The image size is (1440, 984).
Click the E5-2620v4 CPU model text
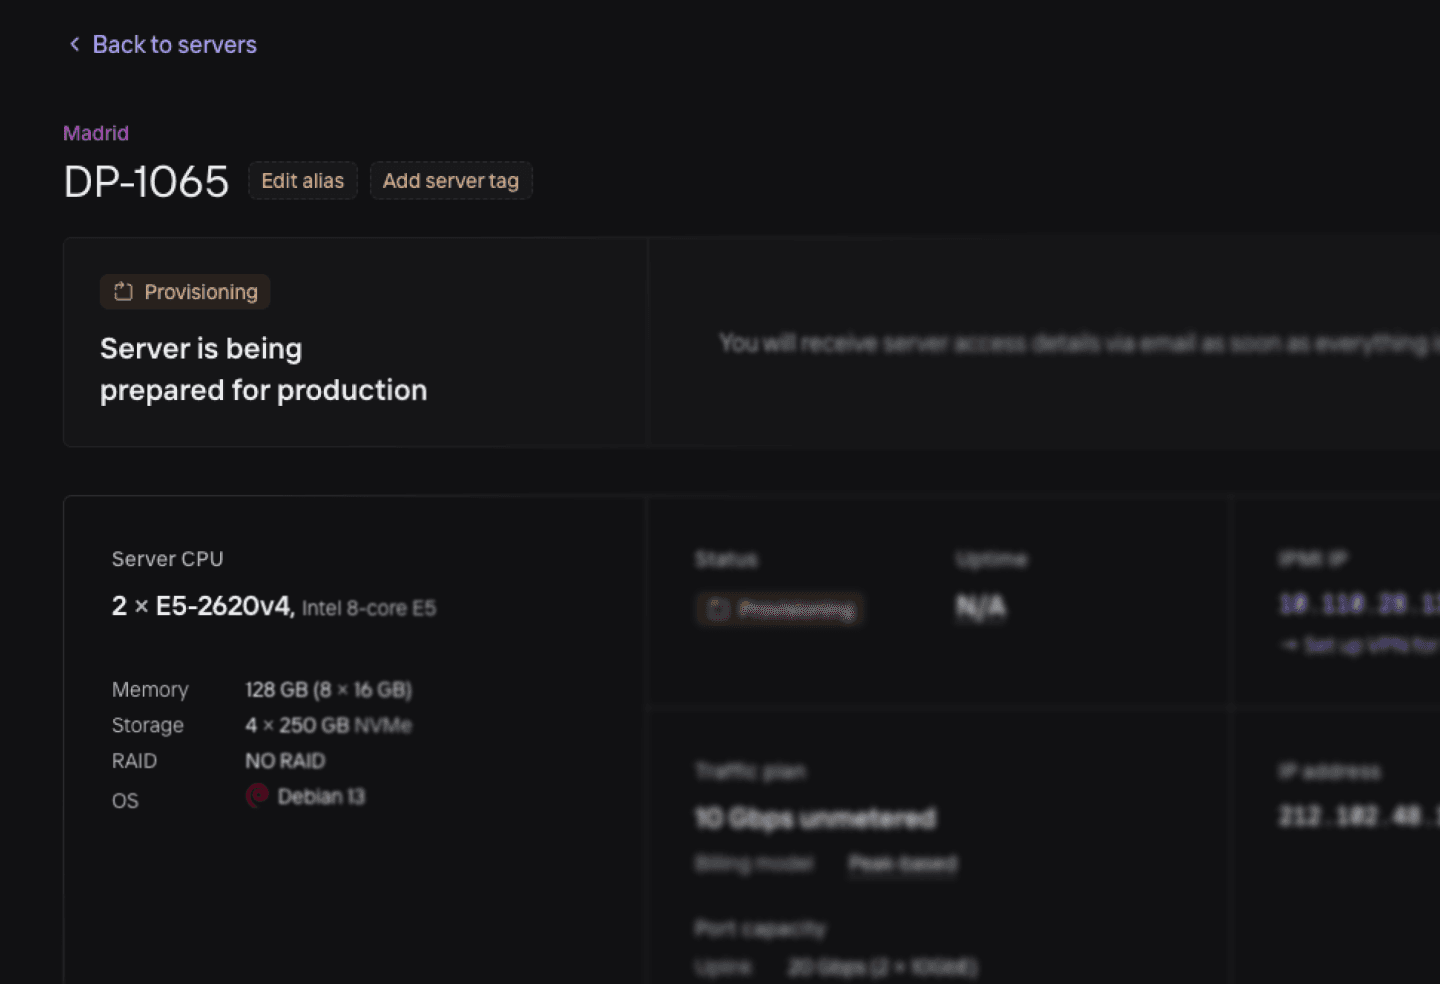pyautogui.click(x=224, y=606)
